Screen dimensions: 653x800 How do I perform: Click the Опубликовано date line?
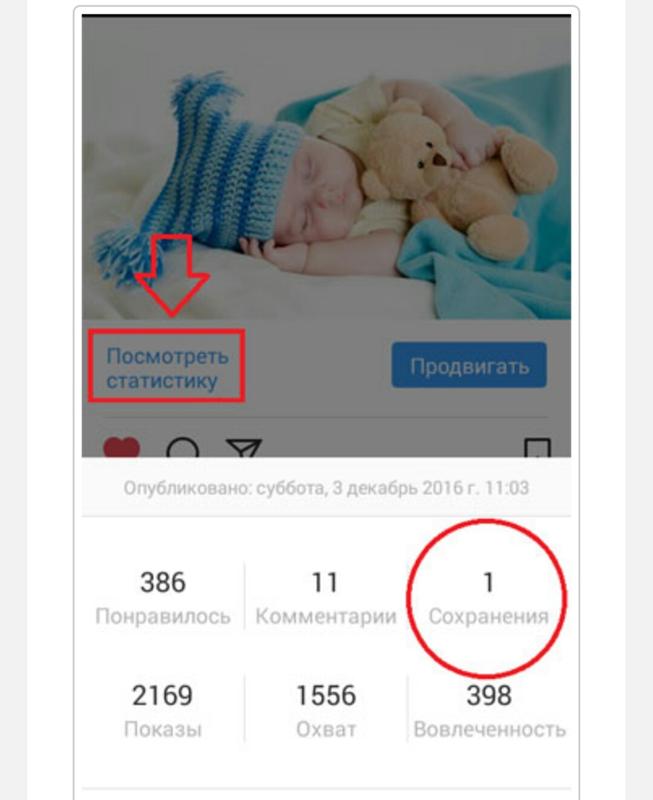[326, 488]
